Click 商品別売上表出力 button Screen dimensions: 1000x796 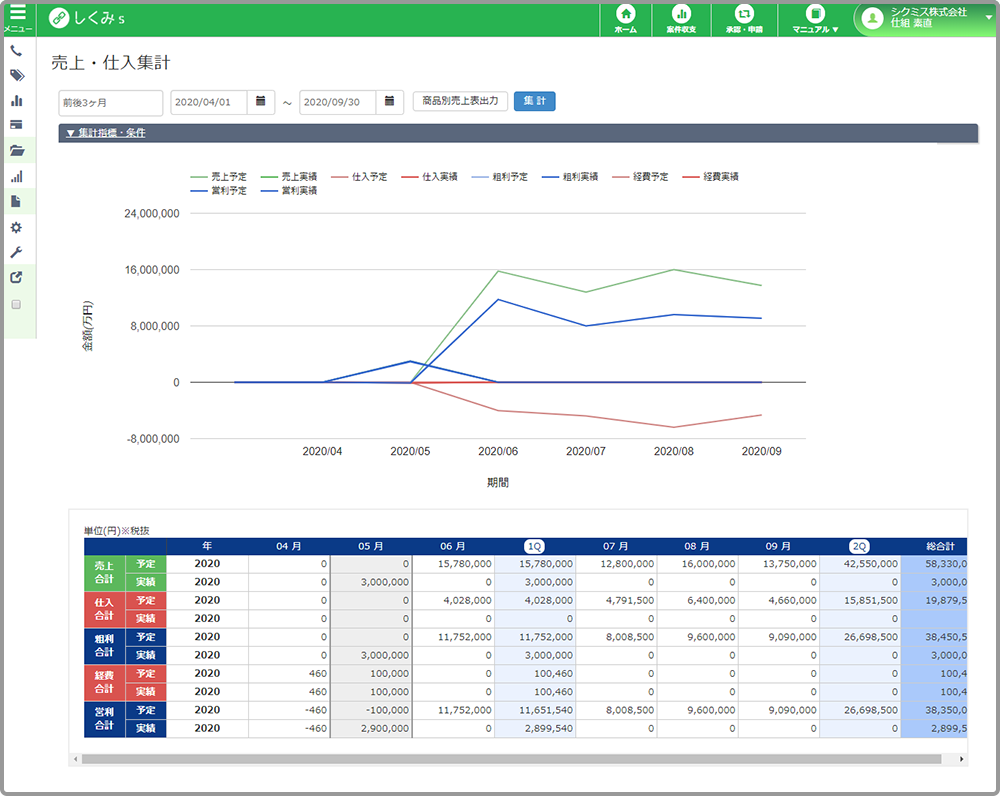(460, 101)
